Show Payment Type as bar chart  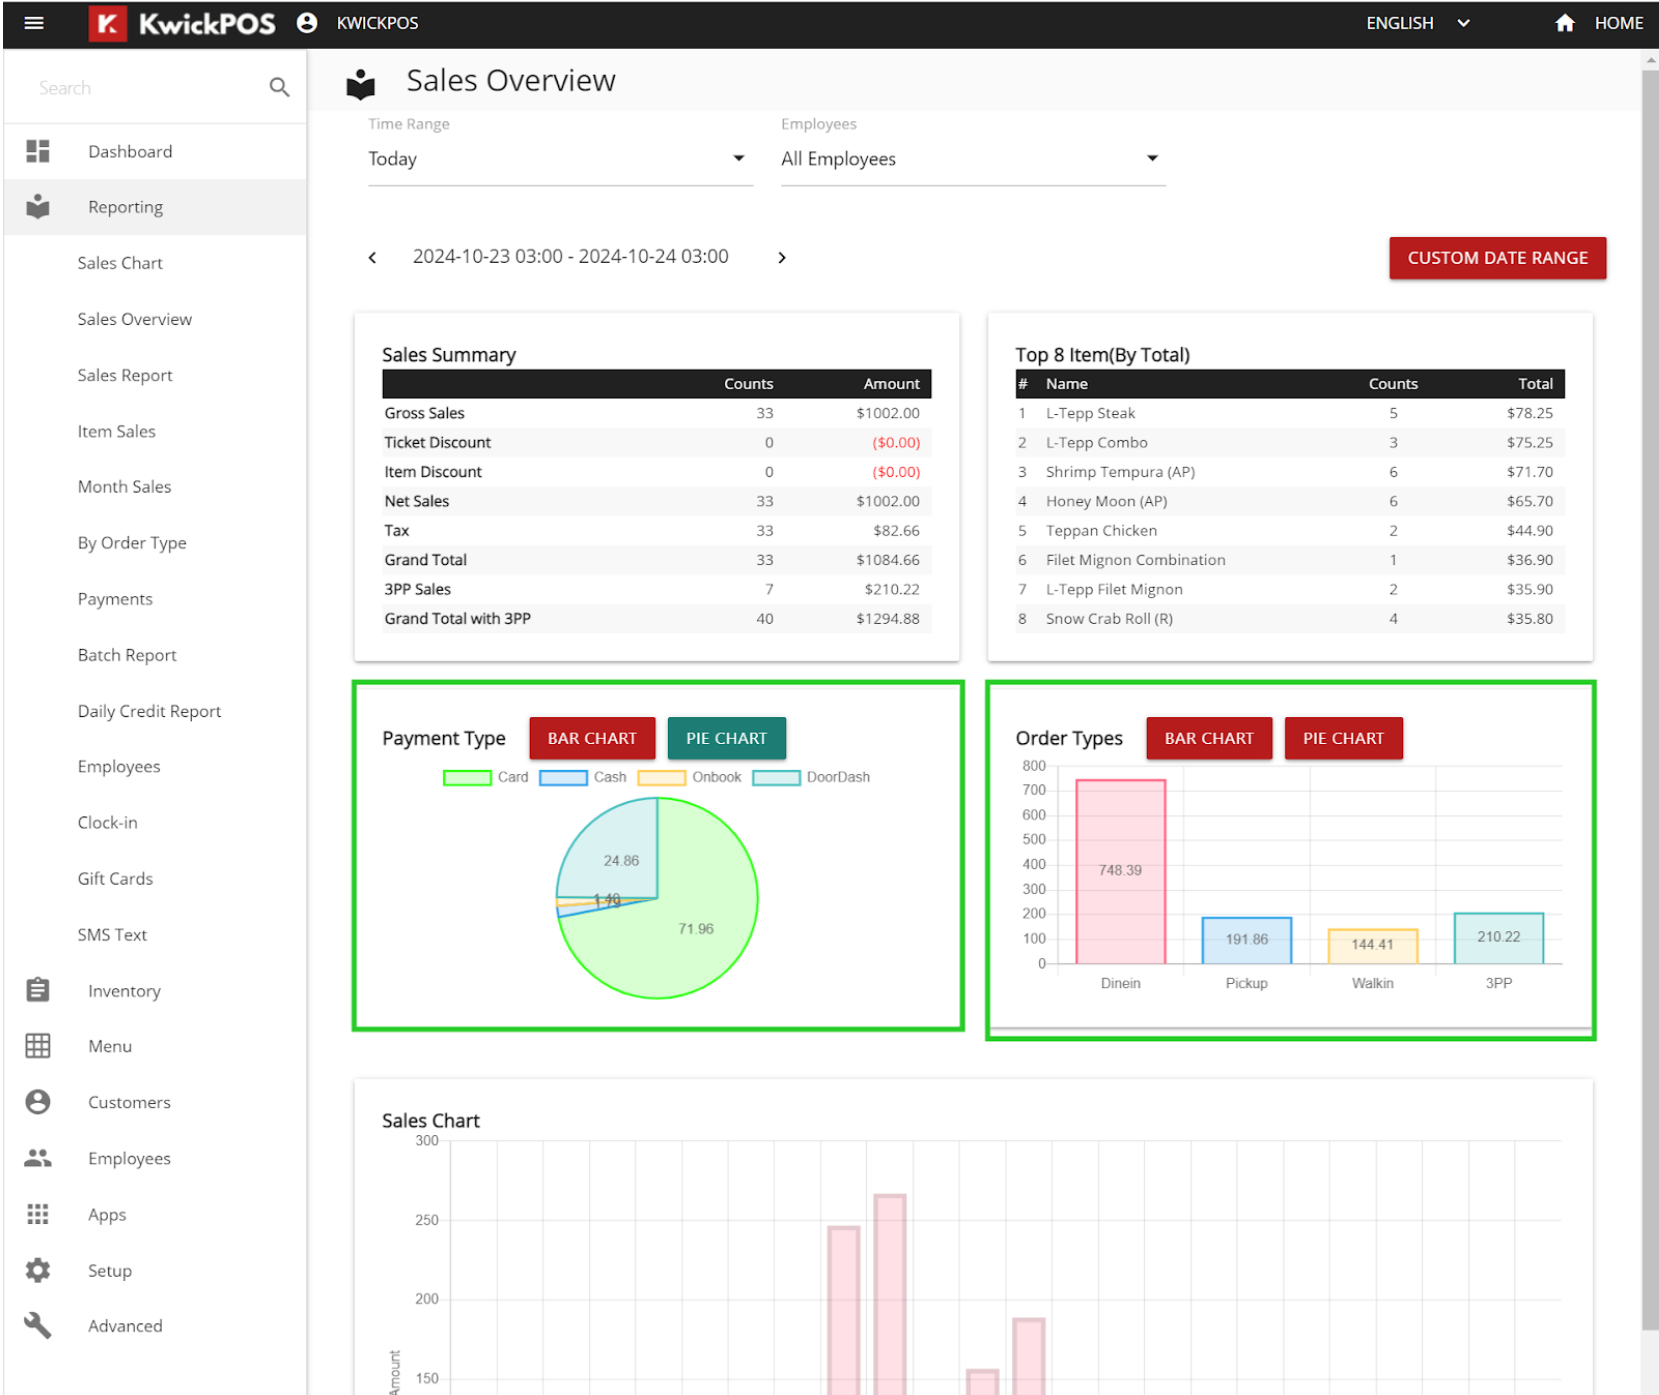[592, 738]
